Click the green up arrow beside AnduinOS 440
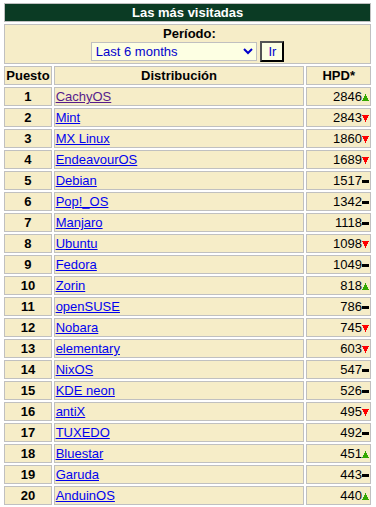 365,497
